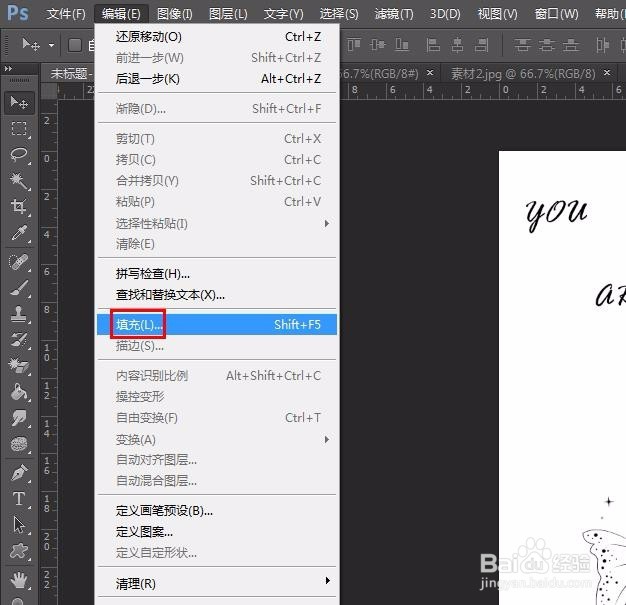Select the Paint Bucket tool
The height and width of the screenshot is (605, 626).
19,392
